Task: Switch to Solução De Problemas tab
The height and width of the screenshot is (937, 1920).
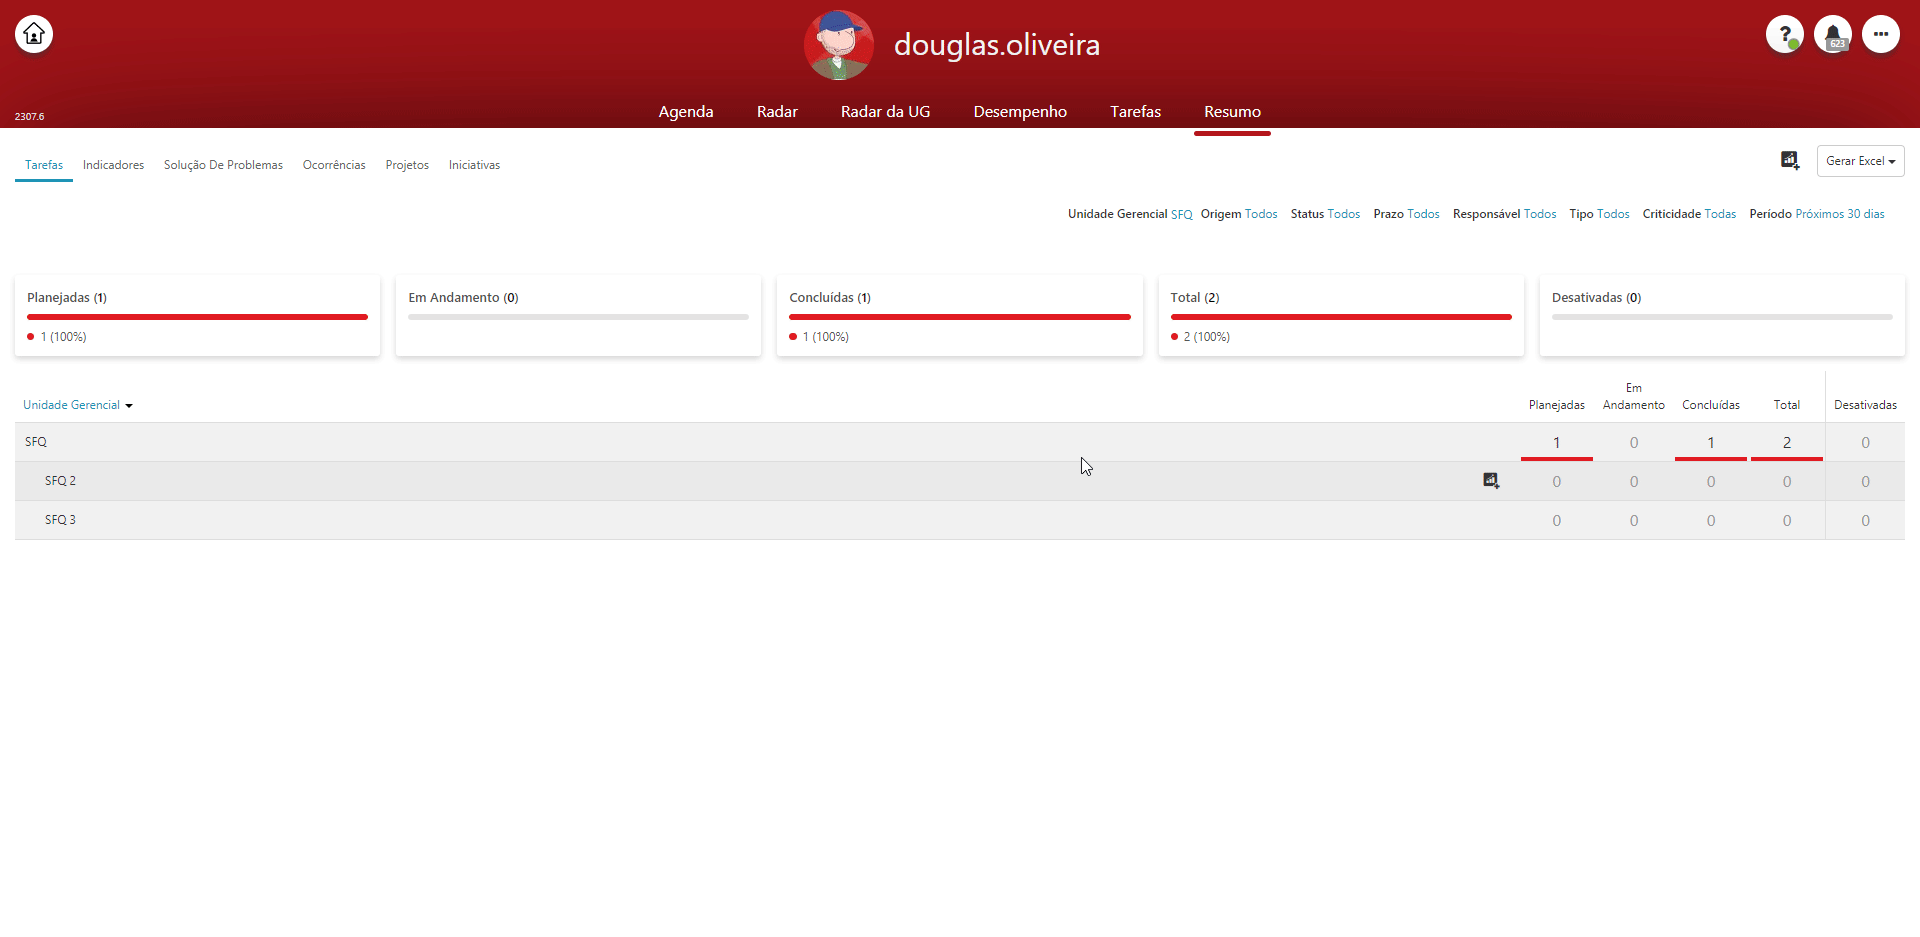Action: coord(223,165)
